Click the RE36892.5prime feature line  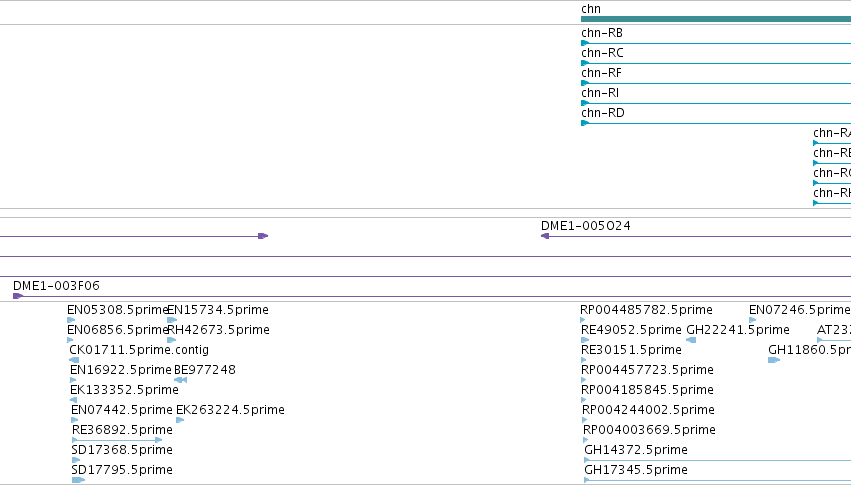tap(117, 440)
